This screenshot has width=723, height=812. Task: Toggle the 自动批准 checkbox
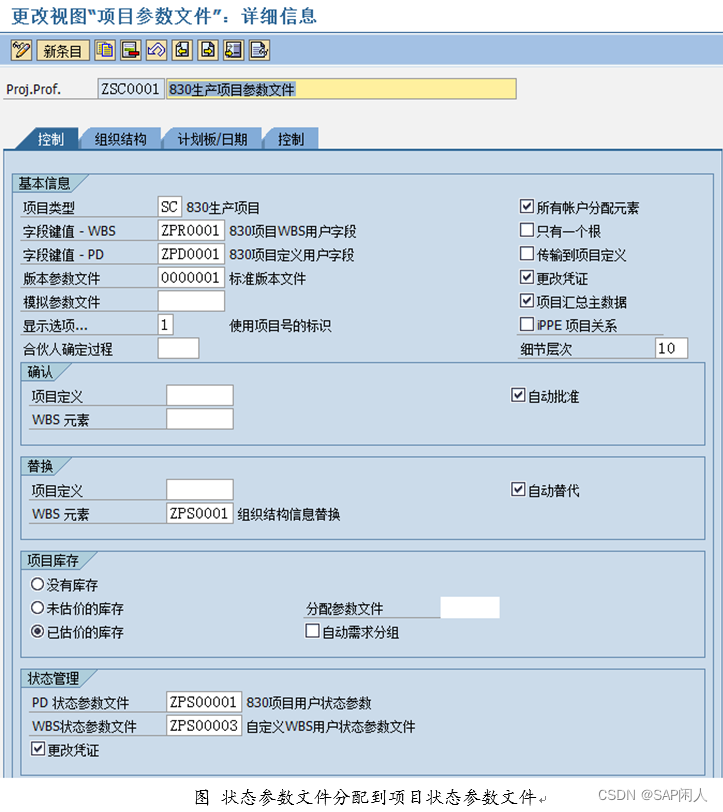[518, 395]
